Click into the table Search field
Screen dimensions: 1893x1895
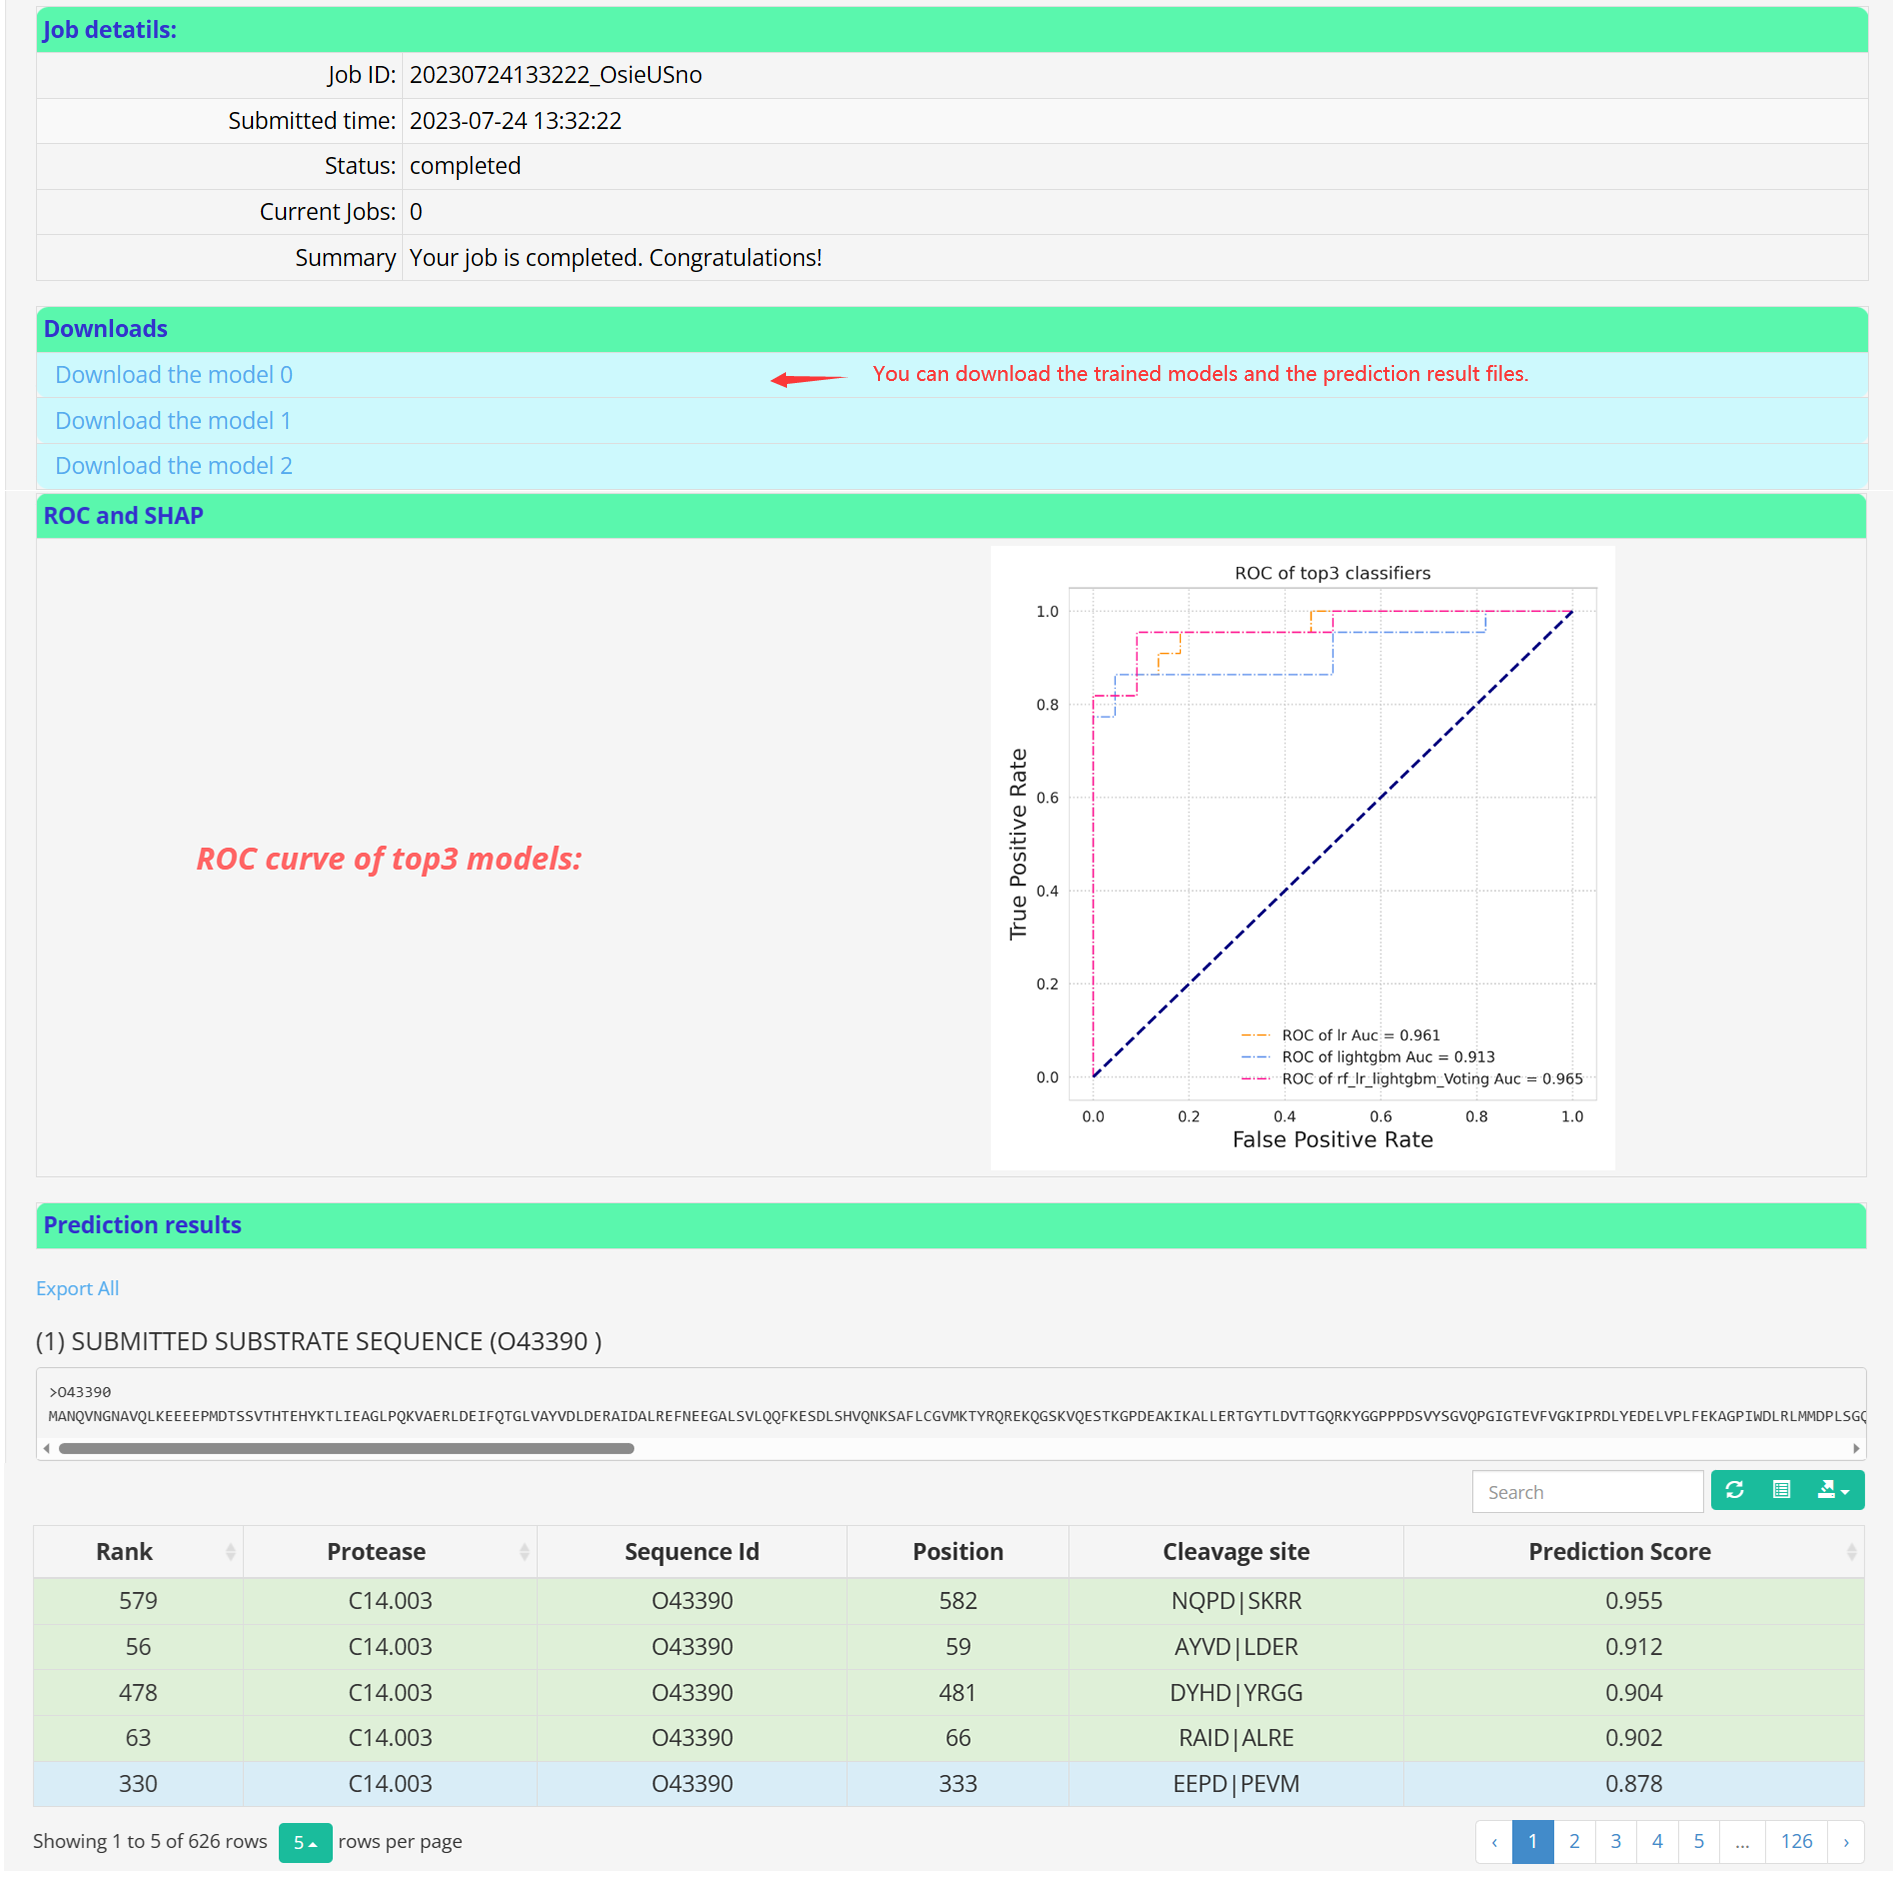[x=1587, y=1492]
